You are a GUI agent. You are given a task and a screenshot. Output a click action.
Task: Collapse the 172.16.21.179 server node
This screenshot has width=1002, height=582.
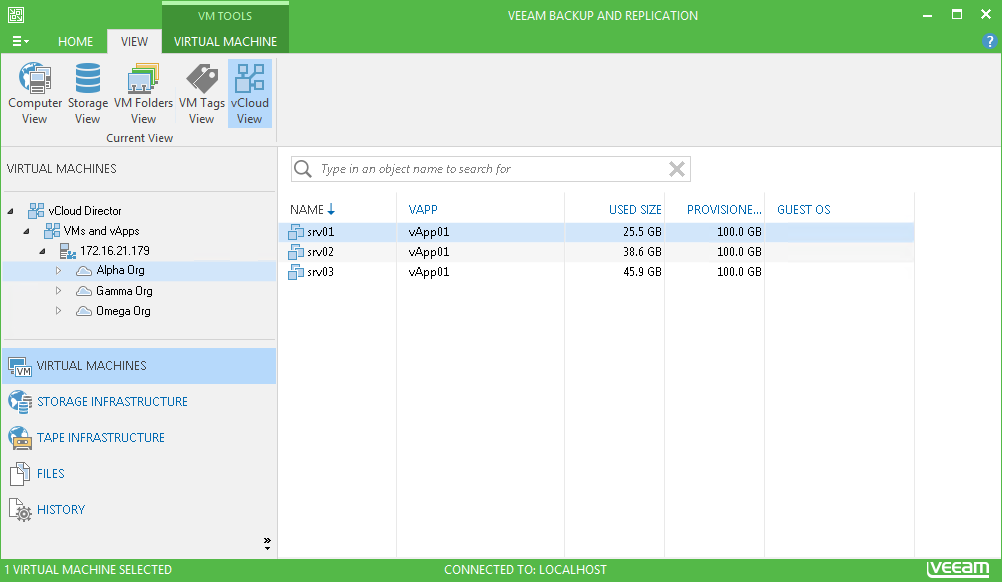point(43,251)
